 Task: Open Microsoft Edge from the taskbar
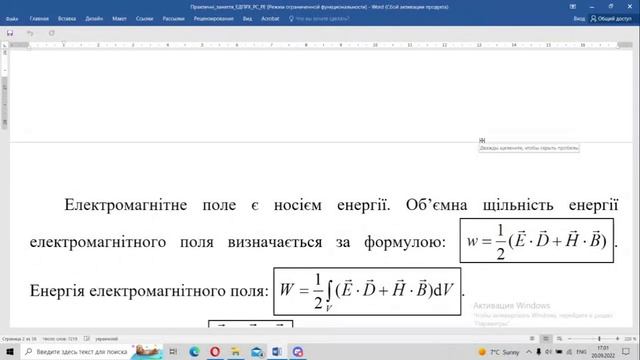(194, 352)
